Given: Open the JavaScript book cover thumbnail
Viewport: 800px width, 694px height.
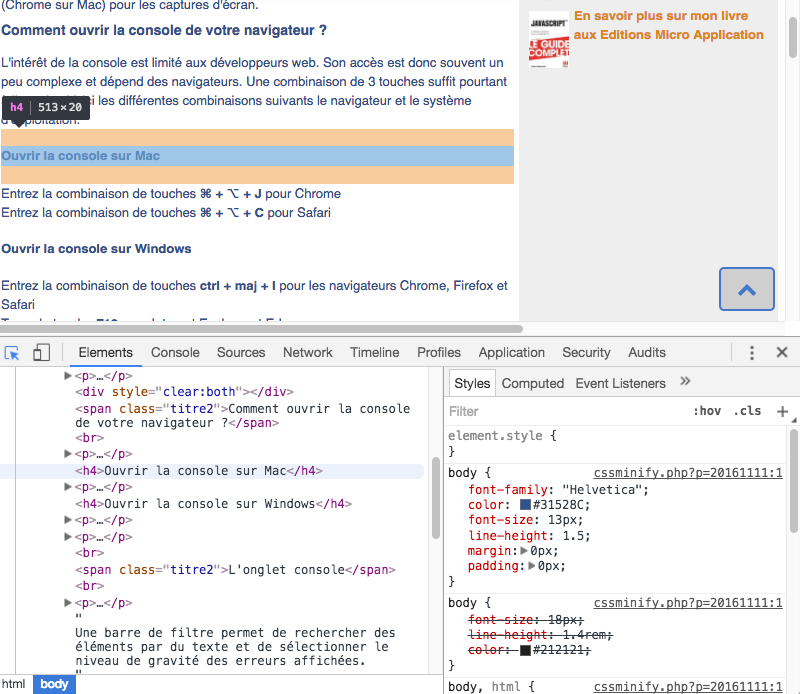Looking at the screenshot, I should (x=548, y=40).
